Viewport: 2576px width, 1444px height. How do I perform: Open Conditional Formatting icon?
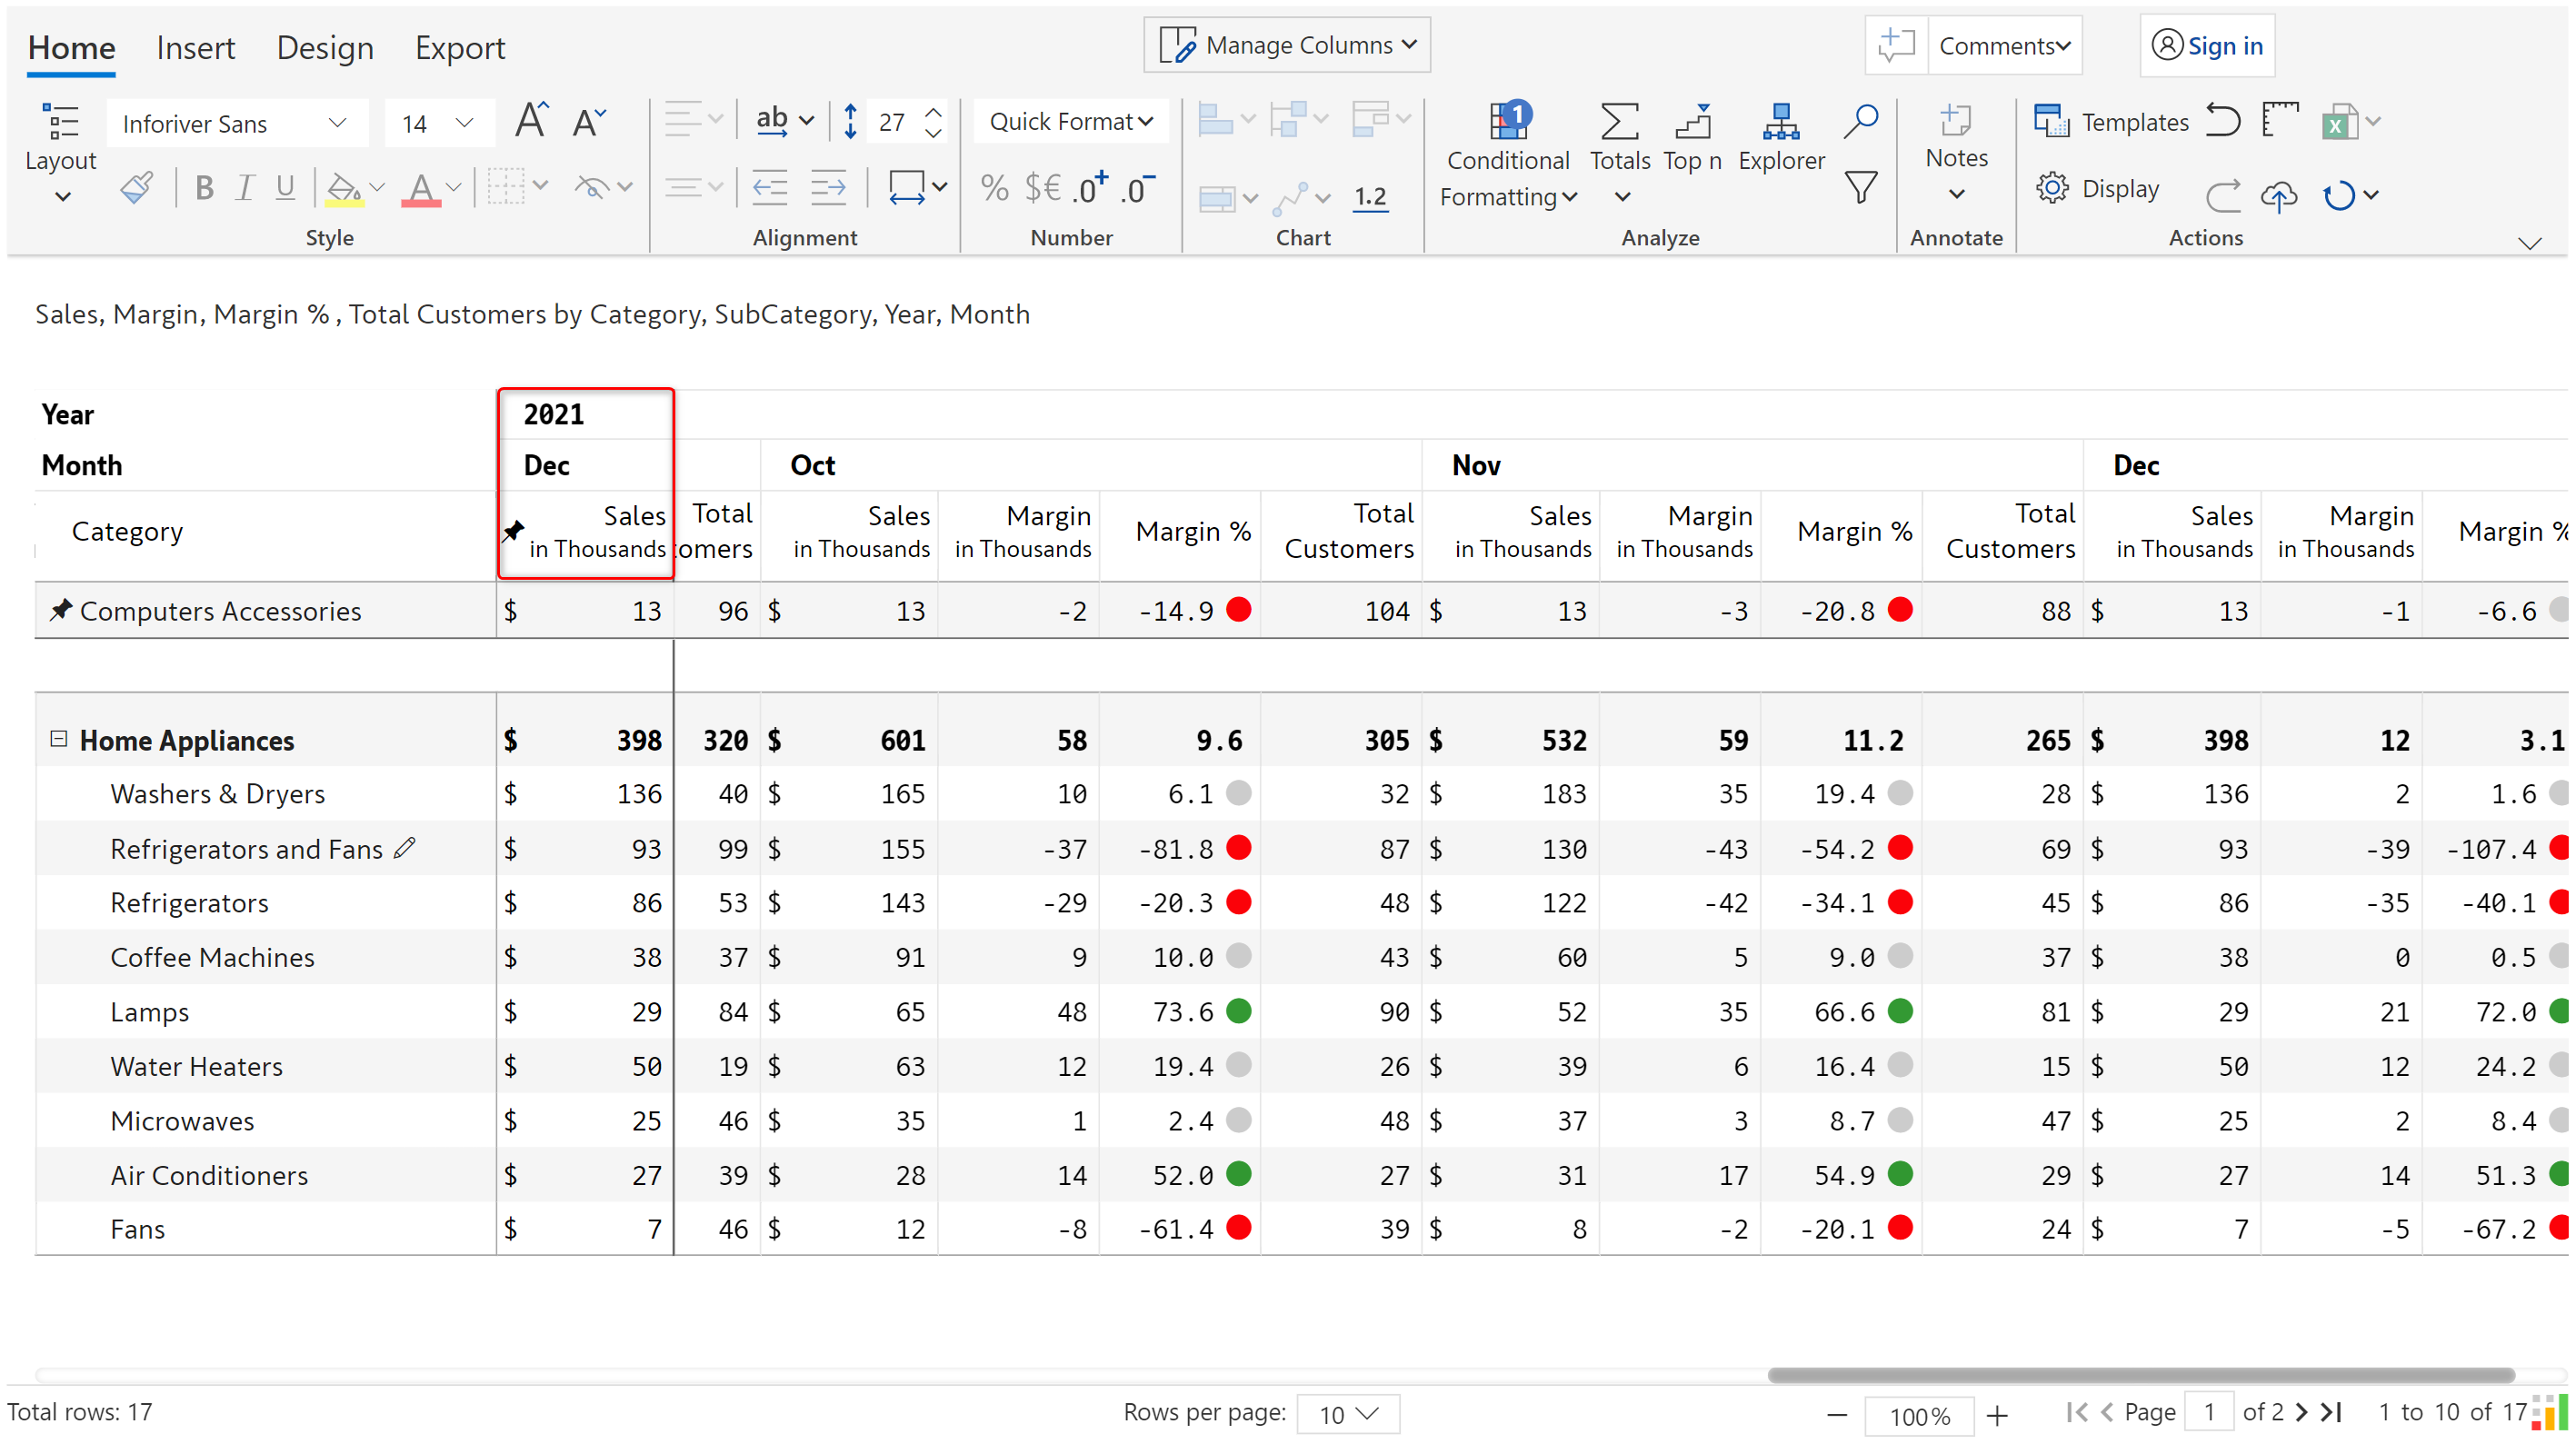1508,123
